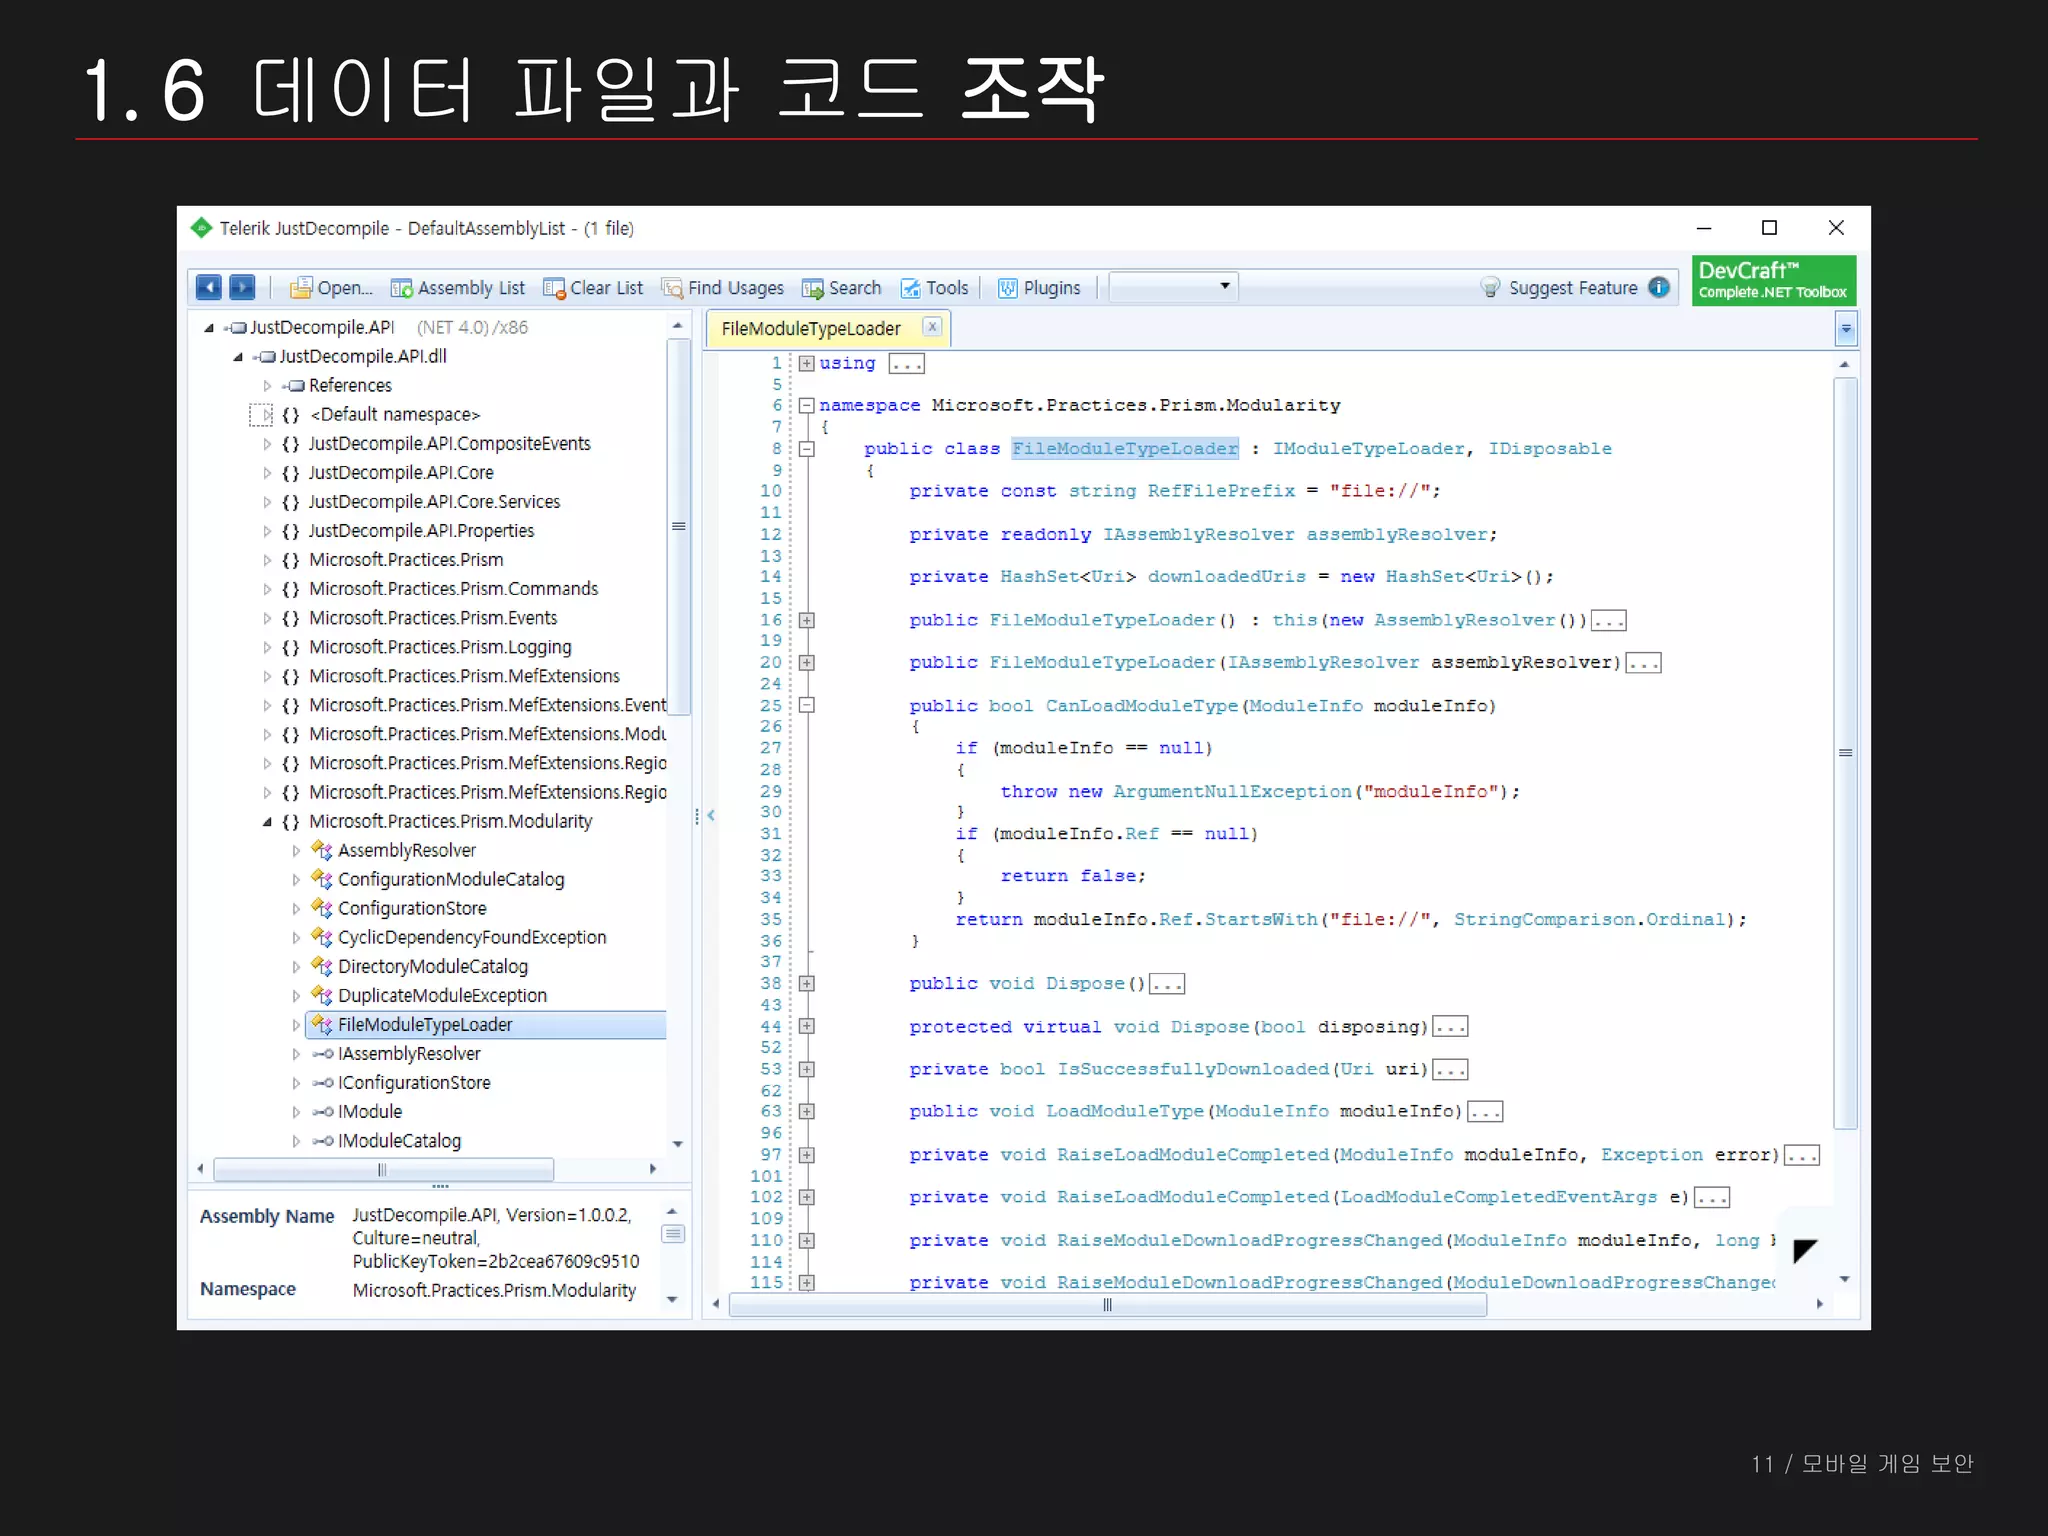Click the AssemblyResolver class icon
The width and height of the screenshot is (2048, 1536).
321,850
